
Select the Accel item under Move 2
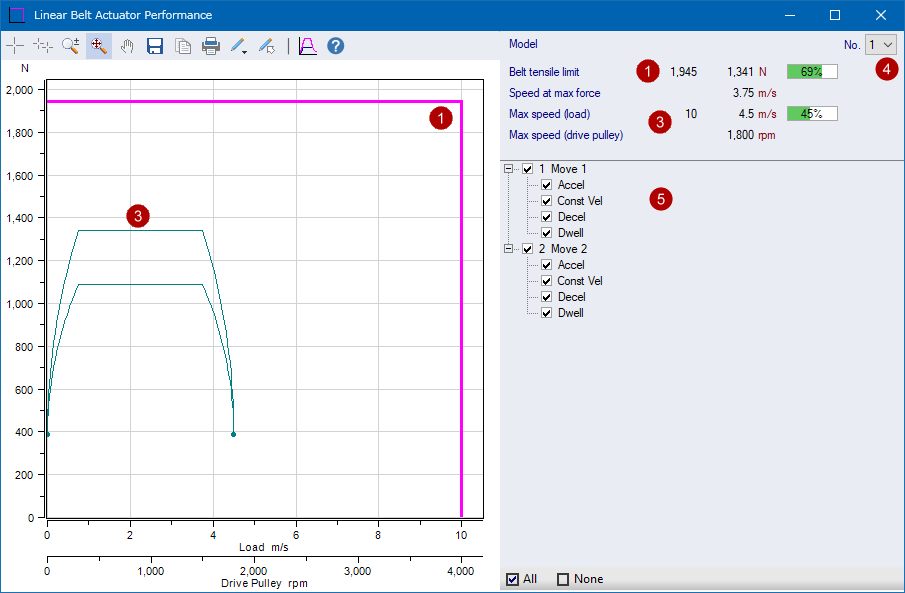click(x=571, y=265)
